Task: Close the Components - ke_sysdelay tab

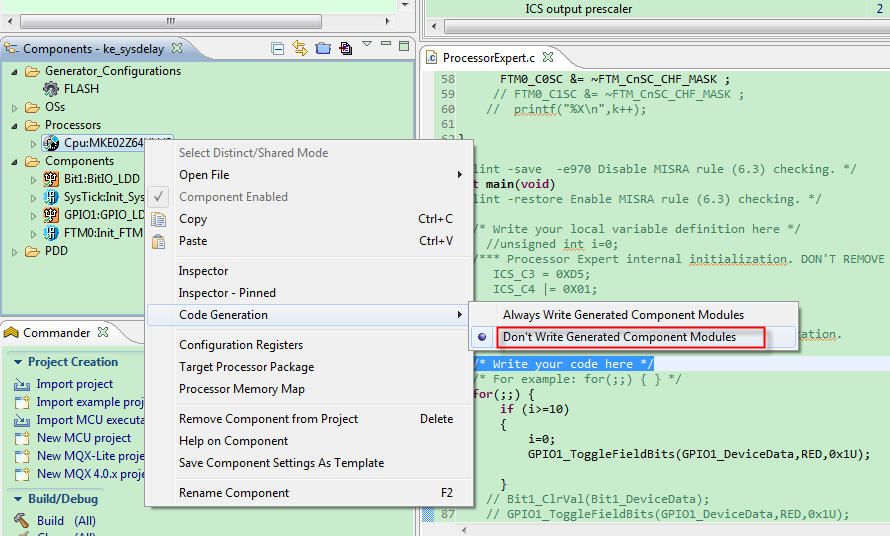Action: coord(177,48)
